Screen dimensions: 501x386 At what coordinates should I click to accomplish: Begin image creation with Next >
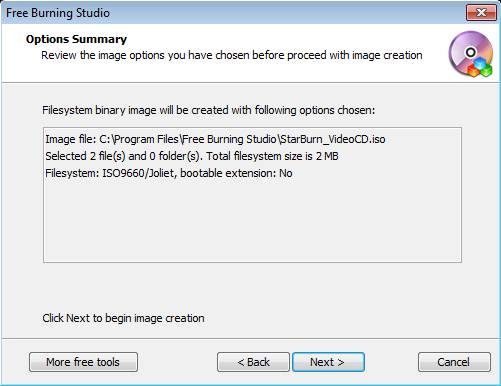pyautogui.click(x=328, y=362)
